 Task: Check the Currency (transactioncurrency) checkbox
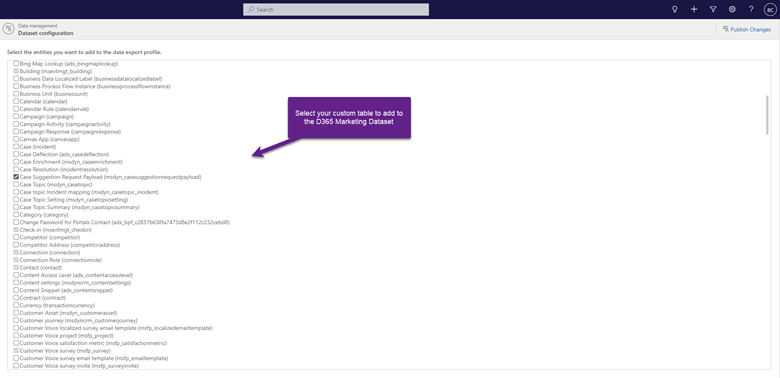pos(16,305)
